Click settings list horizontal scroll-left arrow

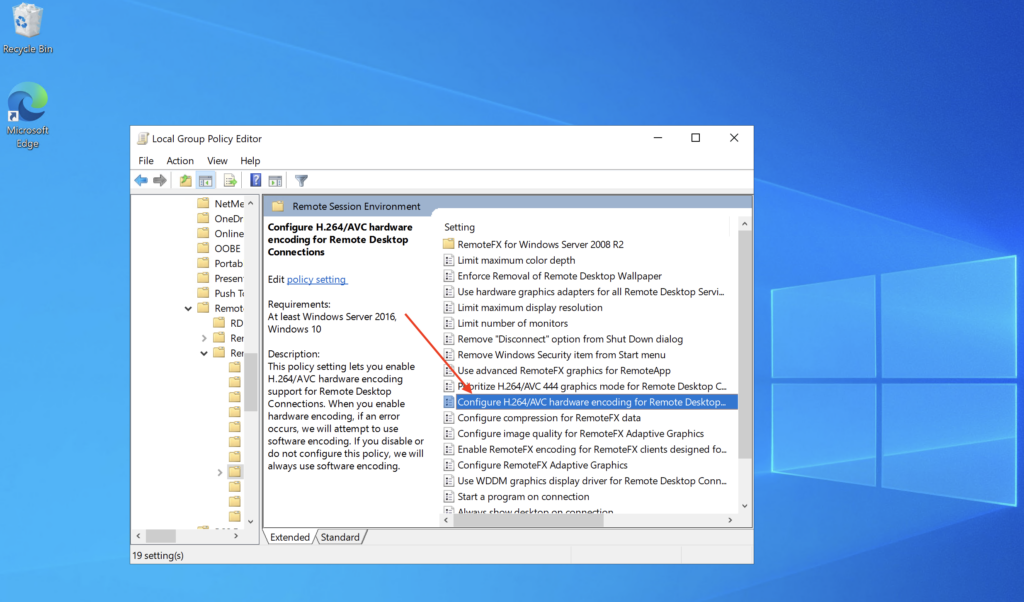447,520
